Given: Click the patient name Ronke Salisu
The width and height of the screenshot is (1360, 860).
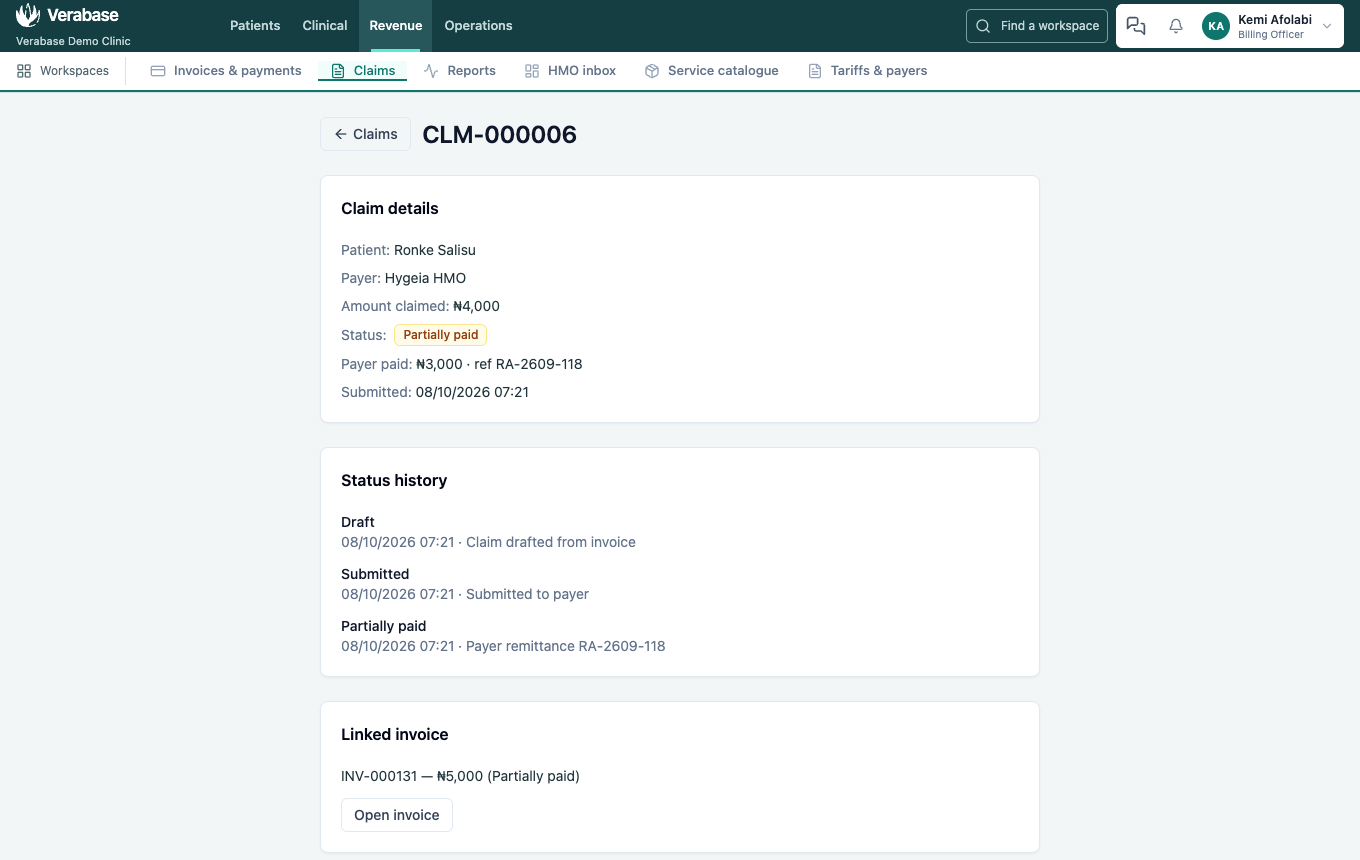Looking at the screenshot, I should point(435,250).
